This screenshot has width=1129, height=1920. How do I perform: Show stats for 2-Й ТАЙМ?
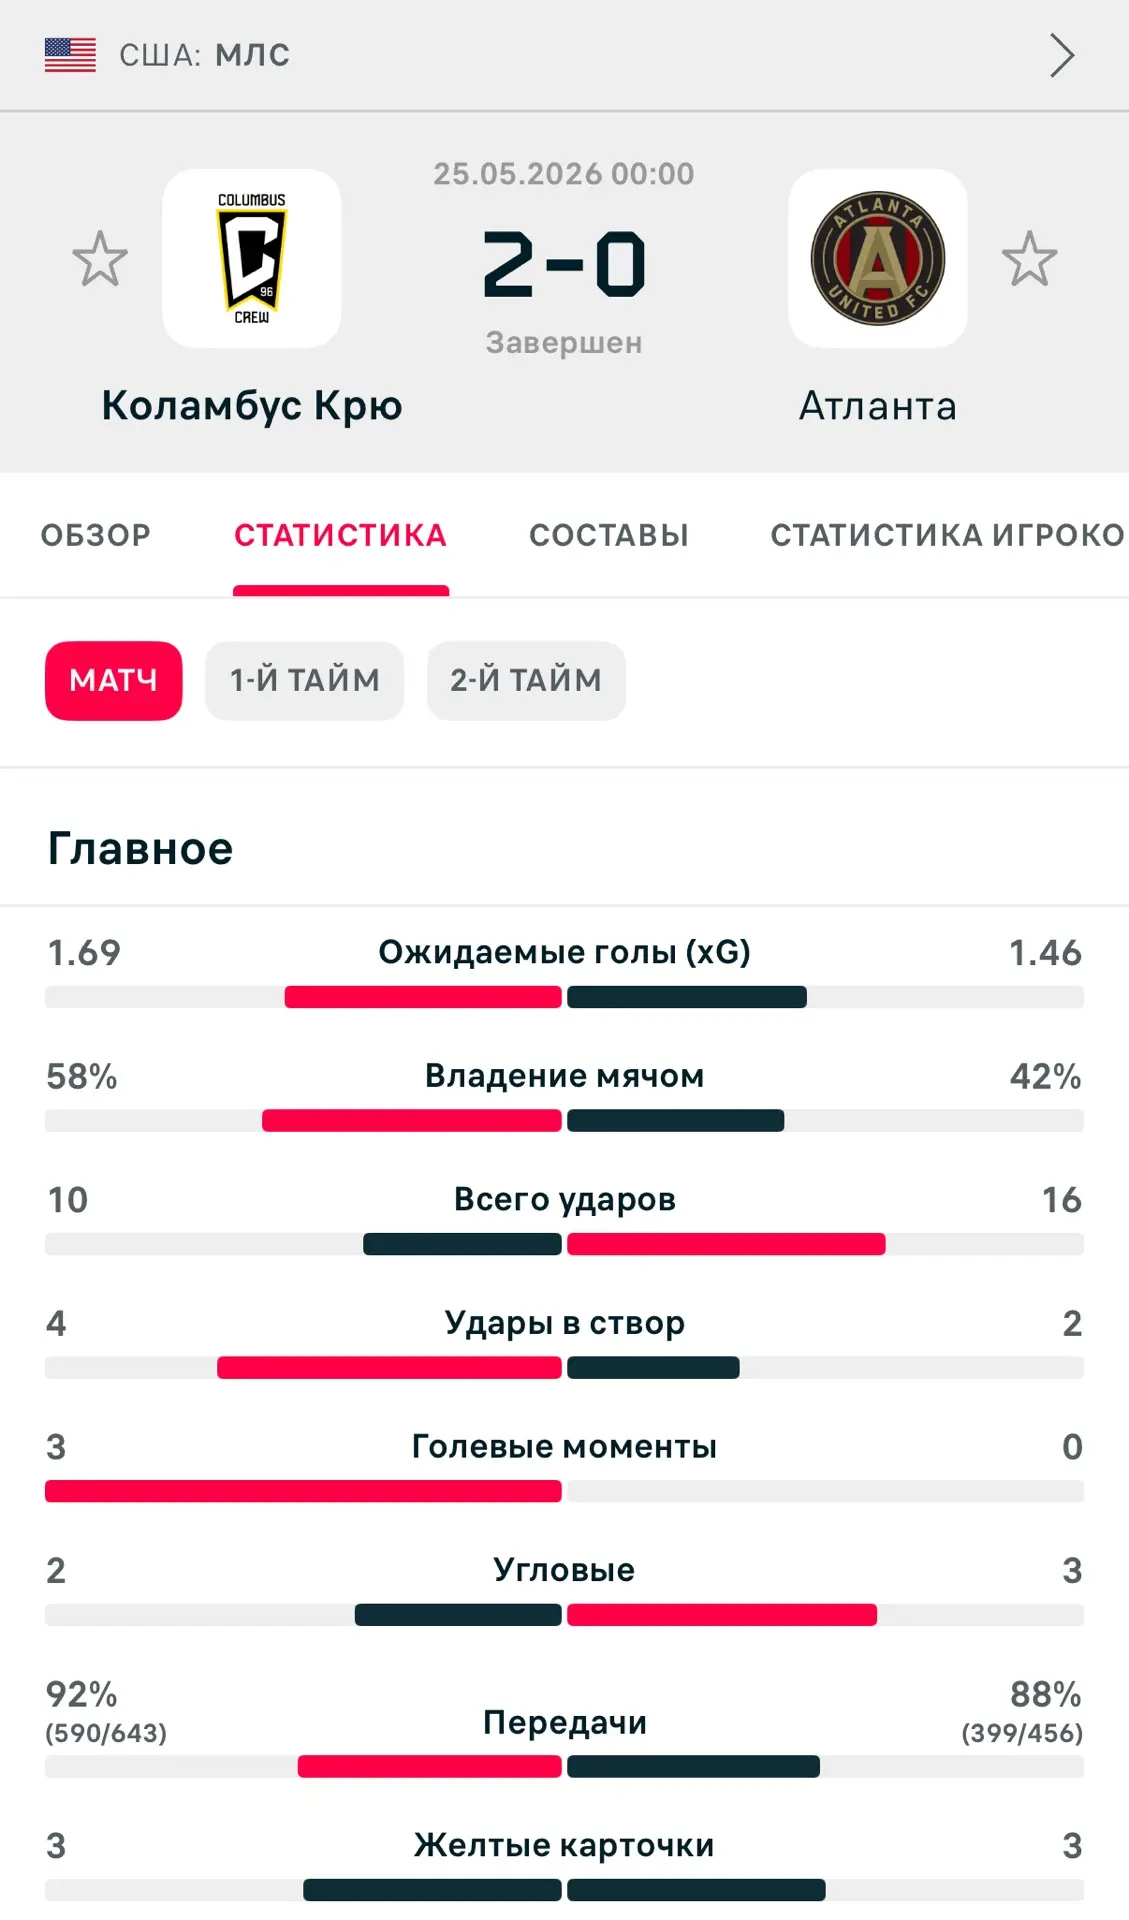point(526,680)
